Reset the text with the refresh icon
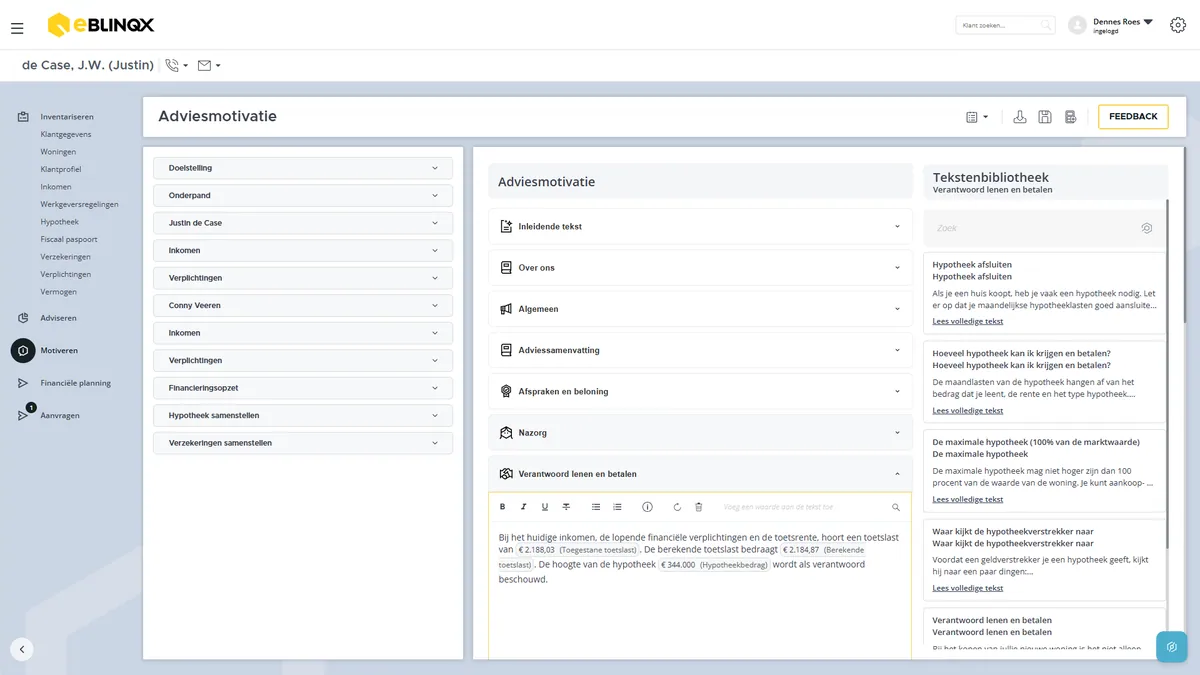The image size is (1200, 675). point(677,507)
